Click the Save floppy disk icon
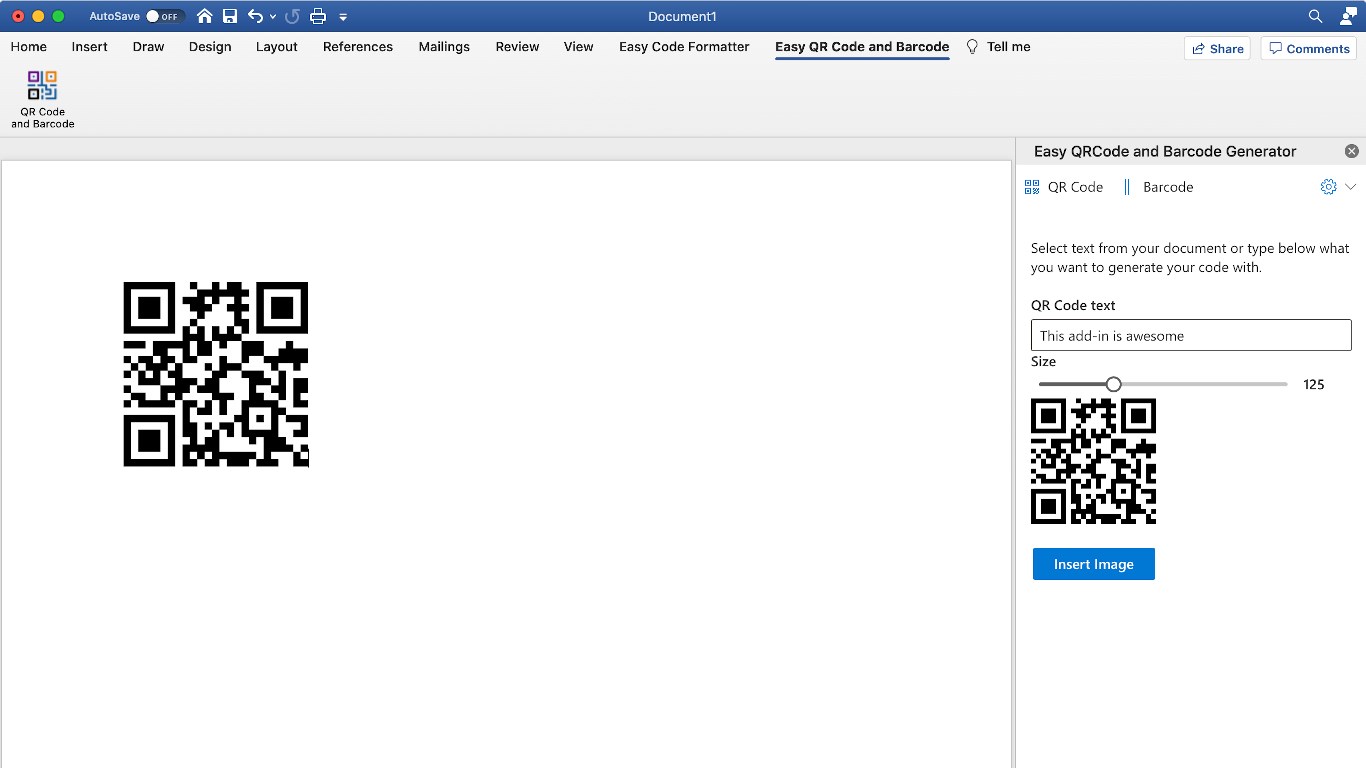 [x=230, y=16]
